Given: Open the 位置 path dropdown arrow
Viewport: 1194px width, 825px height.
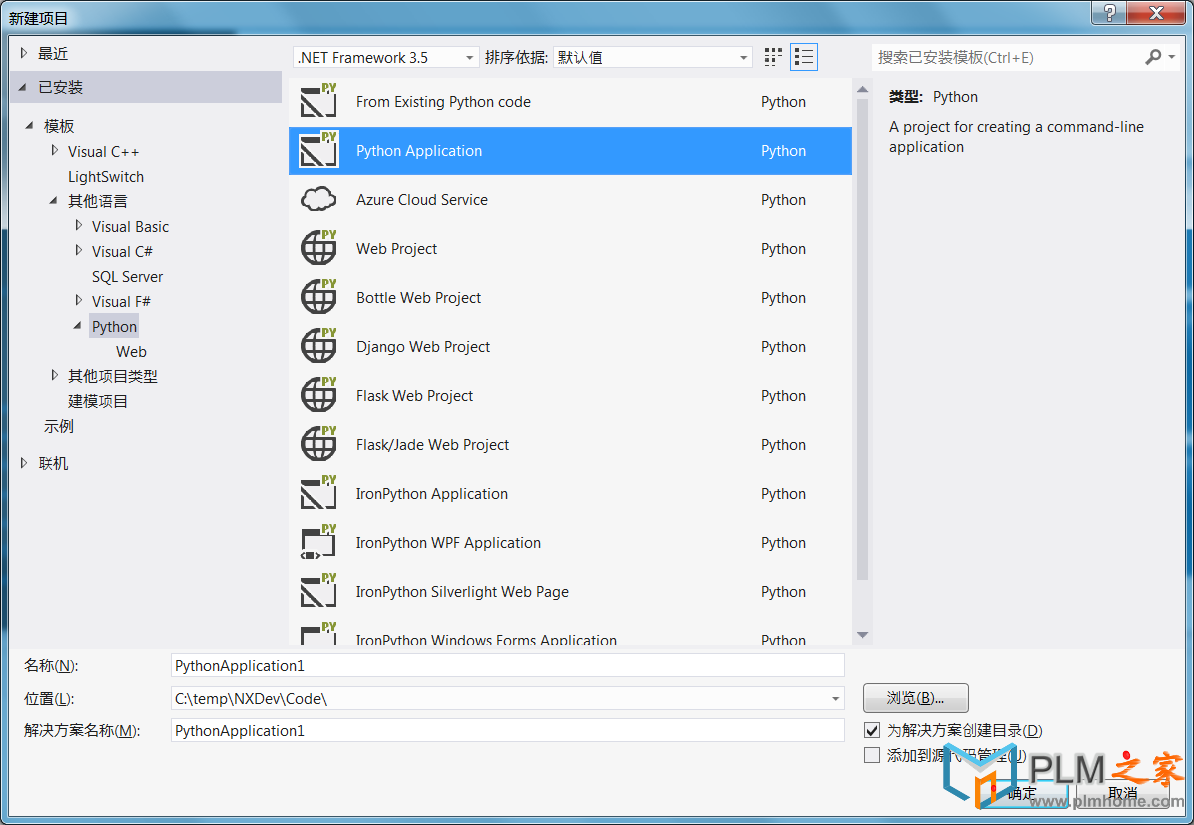Looking at the screenshot, I should point(835,699).
